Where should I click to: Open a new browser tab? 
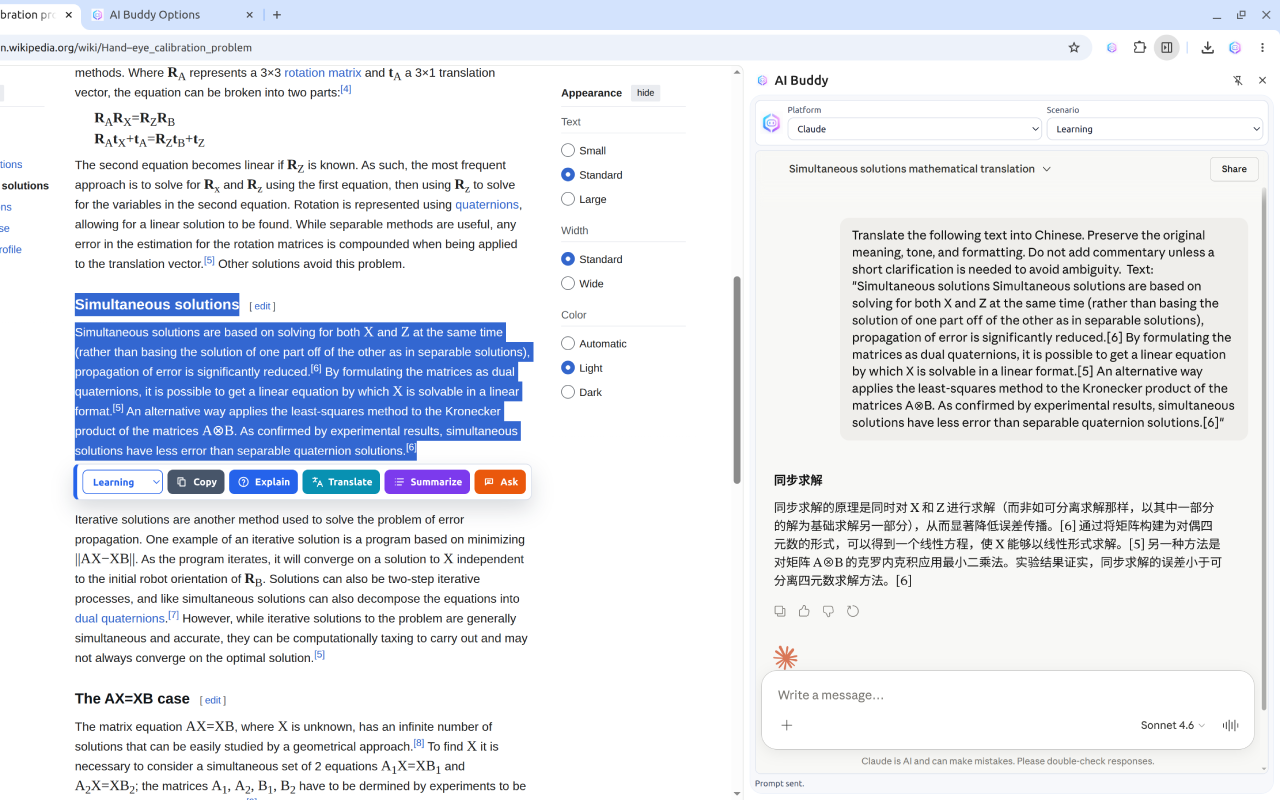click(x=277, y=15)
